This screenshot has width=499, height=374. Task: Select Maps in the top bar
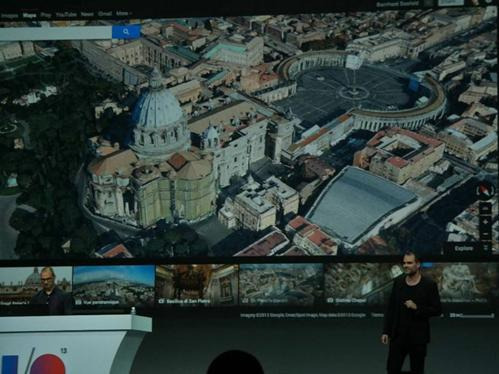click(30, 15)
